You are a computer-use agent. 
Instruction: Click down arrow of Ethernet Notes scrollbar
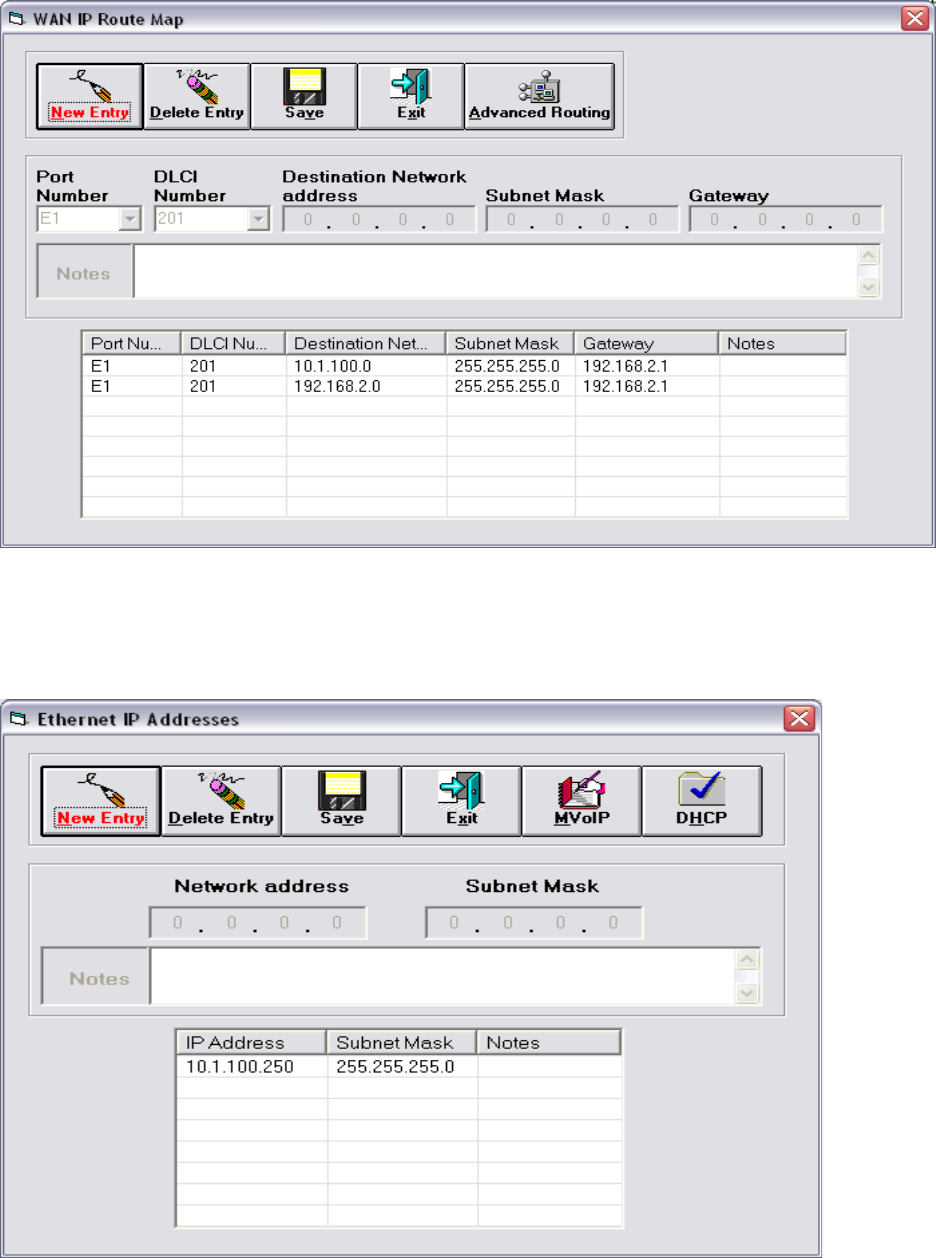[745, 993]
